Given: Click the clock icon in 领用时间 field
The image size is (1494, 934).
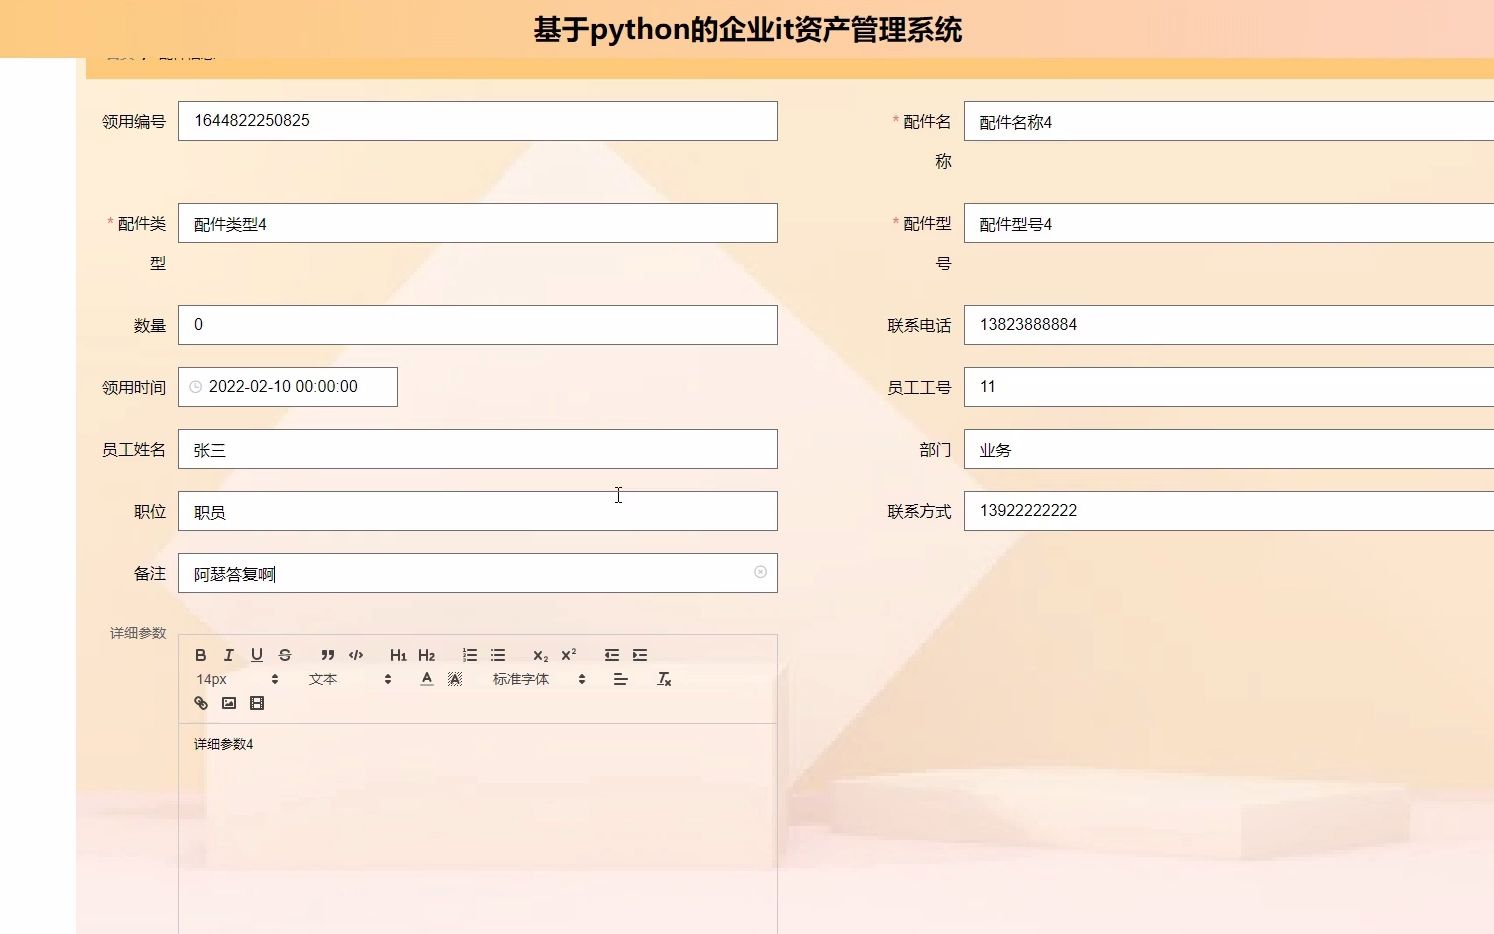Looking at the screenshot, I should [196, 387].
